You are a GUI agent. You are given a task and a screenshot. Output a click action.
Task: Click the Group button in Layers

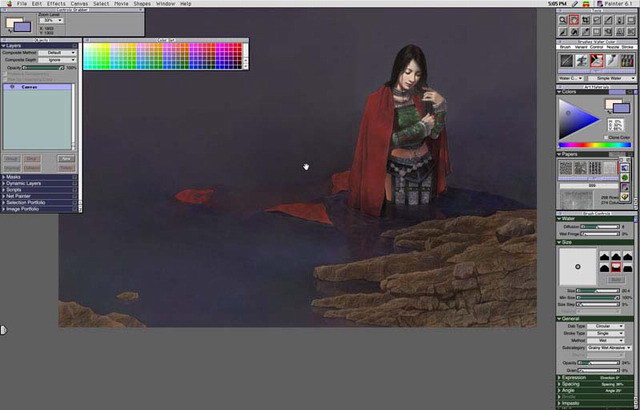click(11, 159)
